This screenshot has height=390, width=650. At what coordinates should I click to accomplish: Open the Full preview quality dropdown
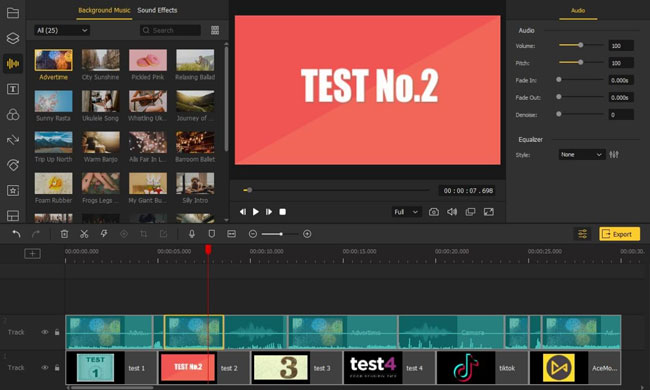pyautogui.click(x=406, y=212)
